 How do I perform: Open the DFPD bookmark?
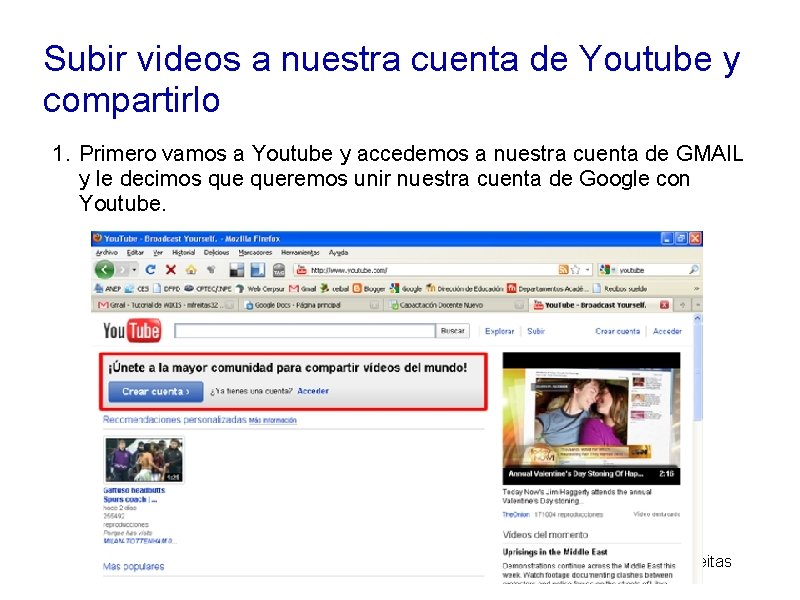166,289
